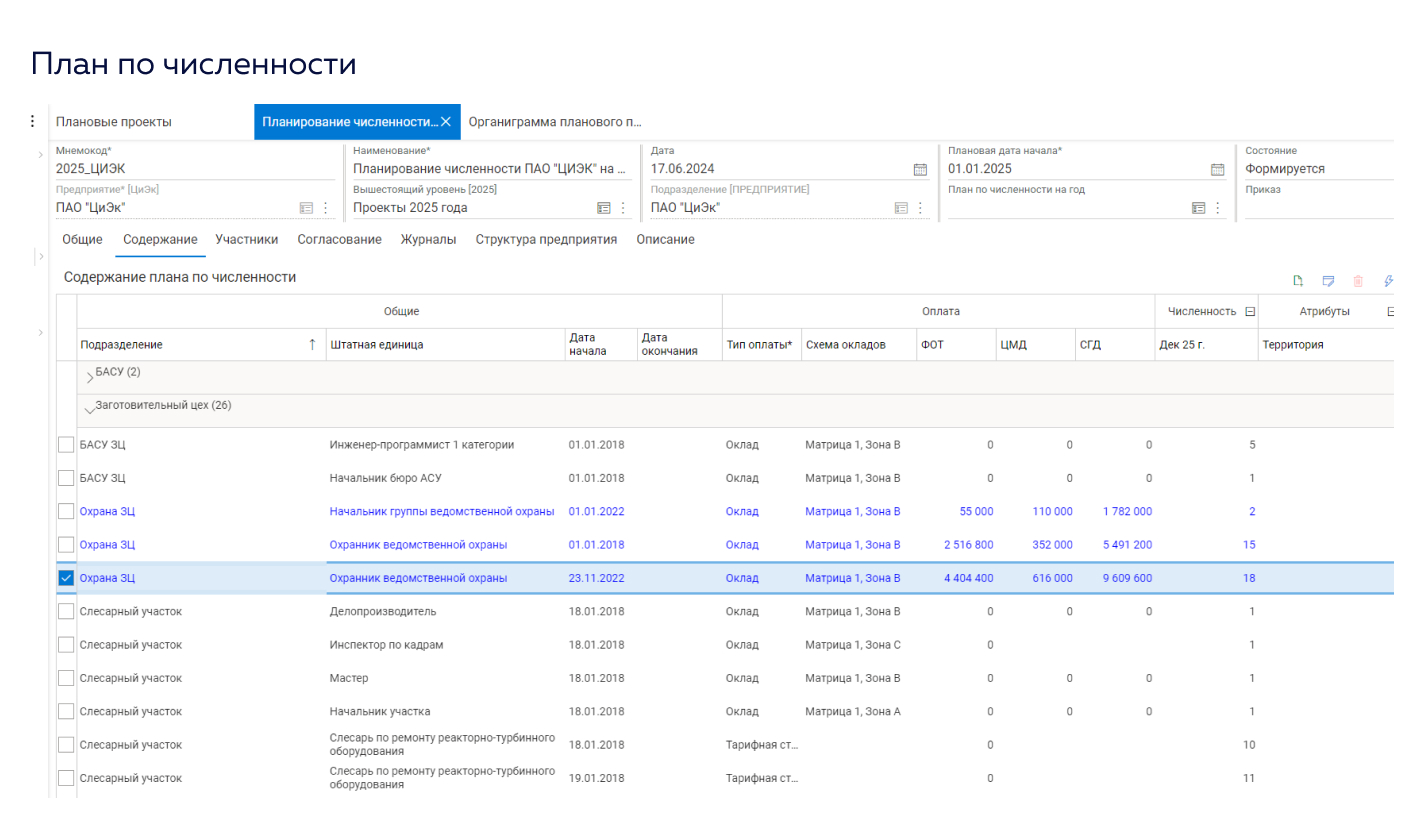Check the first БАСУ ЗЦ row checkbox
This screenshot has height=827, width=1424.
coord(66,444)
